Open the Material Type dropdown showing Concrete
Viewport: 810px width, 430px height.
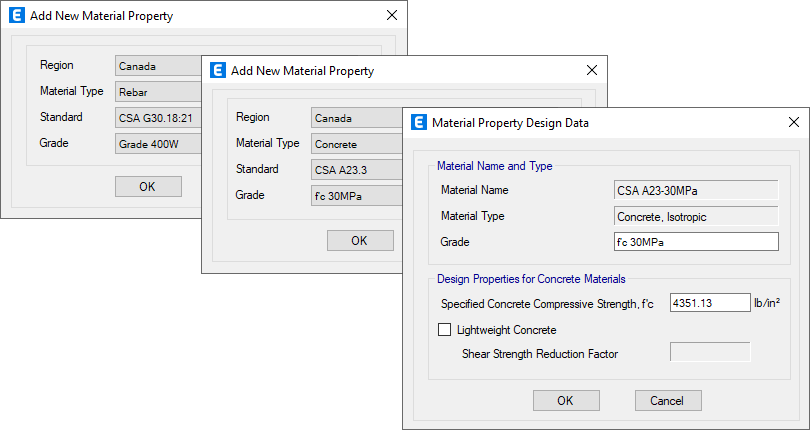(356, 144)
